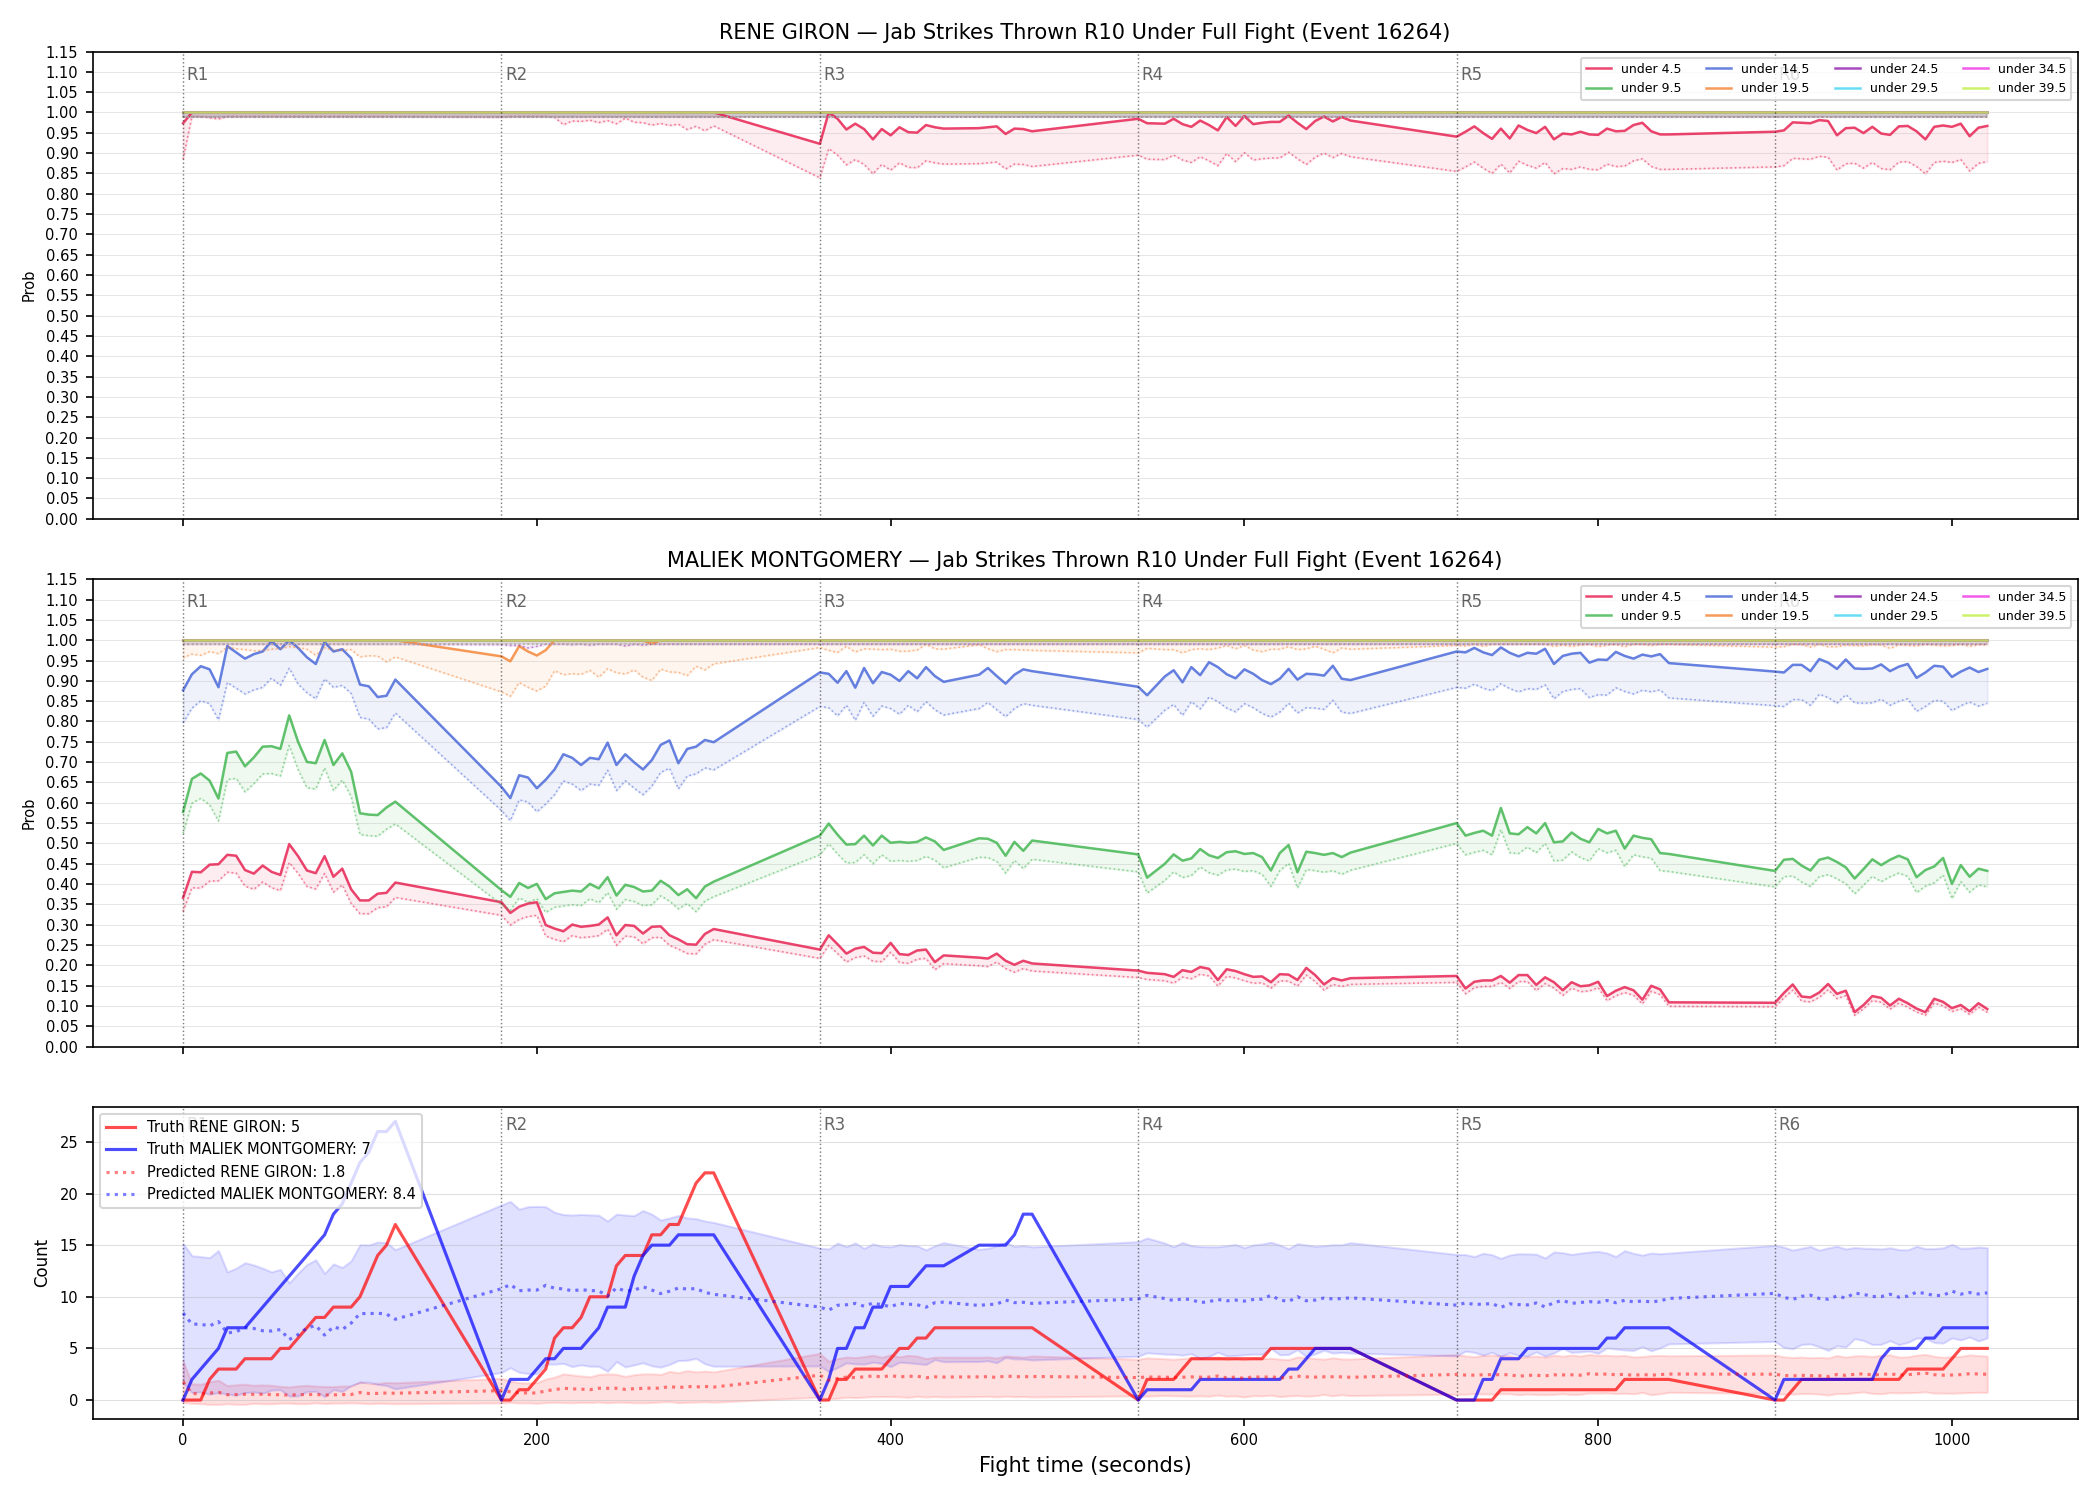This screenshot has height=1500, width=2100.
Task: Click the R3 round marker in Rene Giron chart
Action: [834, 74]
